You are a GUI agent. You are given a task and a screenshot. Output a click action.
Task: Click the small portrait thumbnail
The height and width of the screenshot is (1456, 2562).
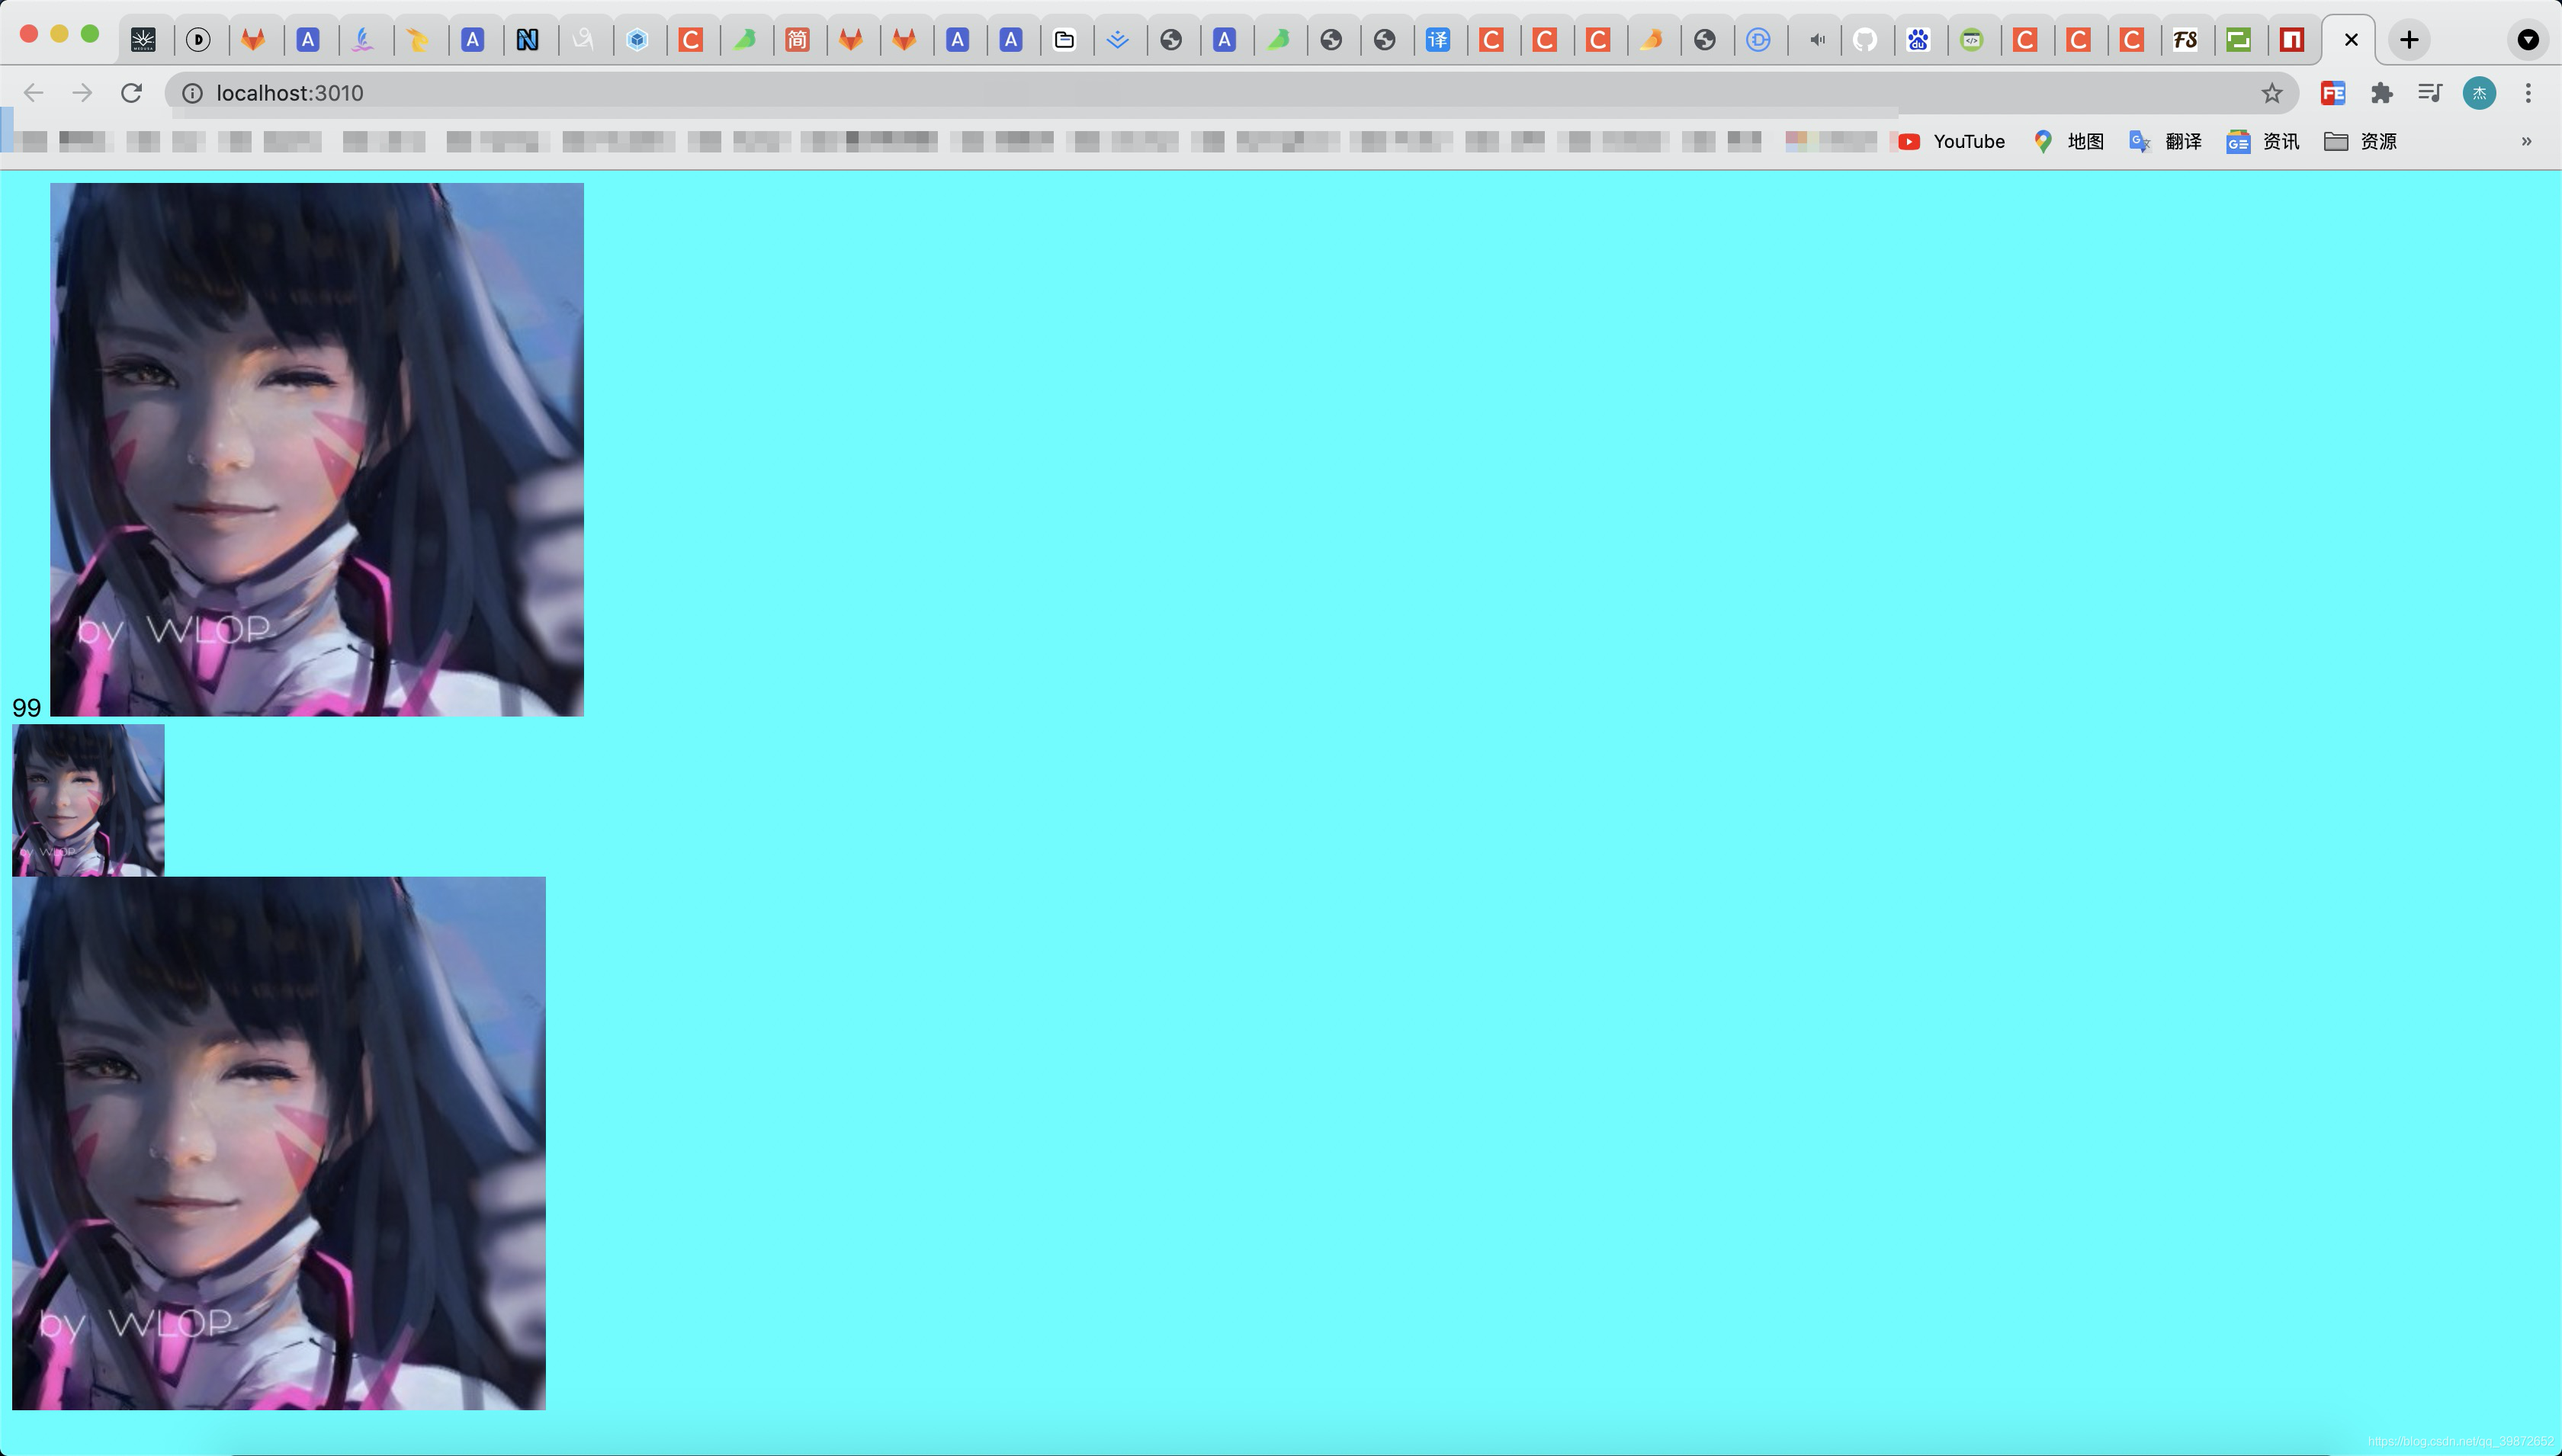pyautogui.click(x=88, y=800)
